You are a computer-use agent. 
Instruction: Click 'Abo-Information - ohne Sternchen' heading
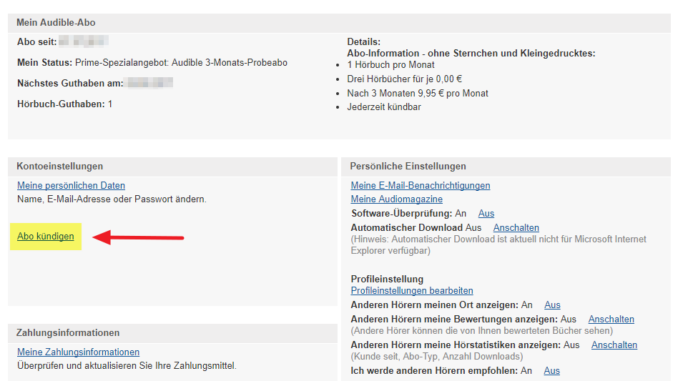[471, 53]
